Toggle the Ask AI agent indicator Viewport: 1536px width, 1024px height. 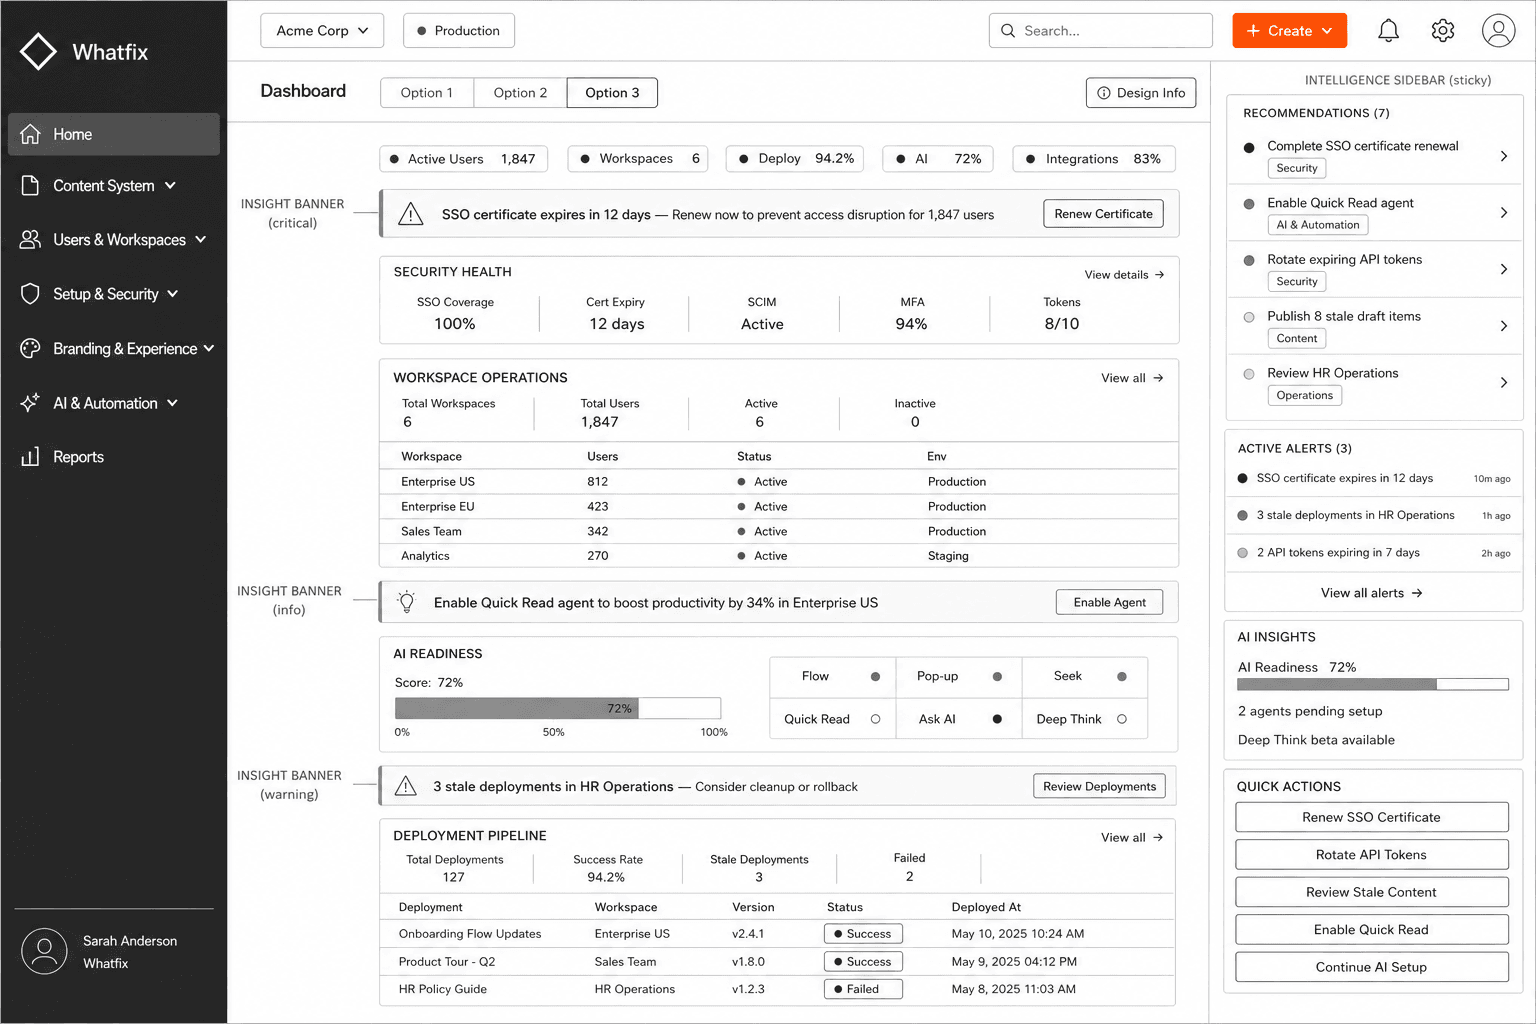click(x=997, y=719)
